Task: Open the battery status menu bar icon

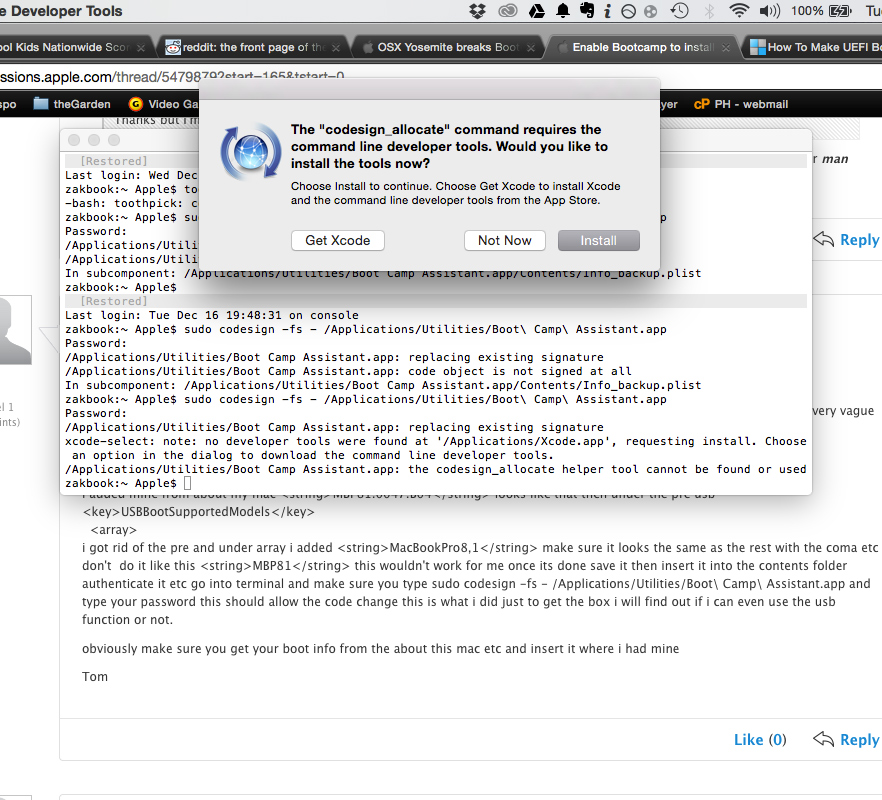Action: (x=840, y=11)
